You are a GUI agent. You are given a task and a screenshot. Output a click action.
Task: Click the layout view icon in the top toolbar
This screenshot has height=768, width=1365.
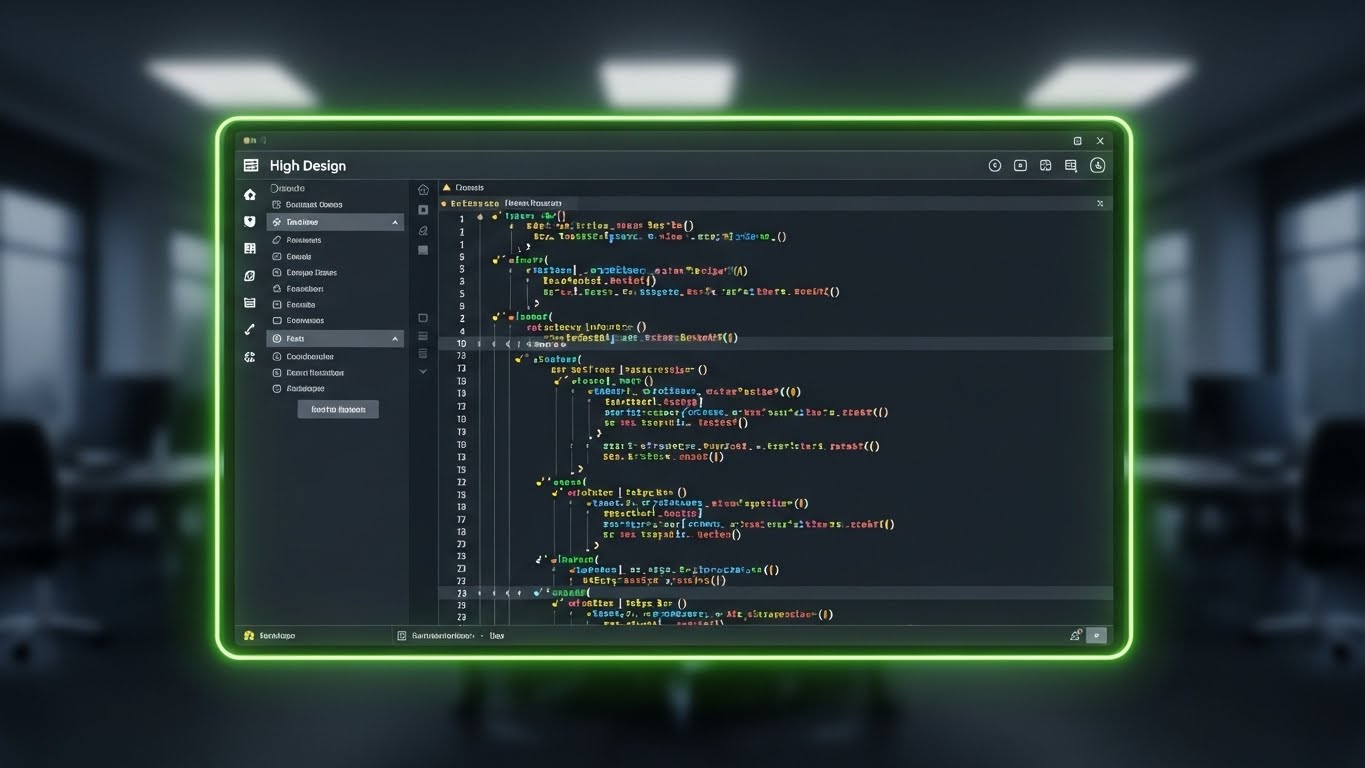click(x=1070, y=165)
